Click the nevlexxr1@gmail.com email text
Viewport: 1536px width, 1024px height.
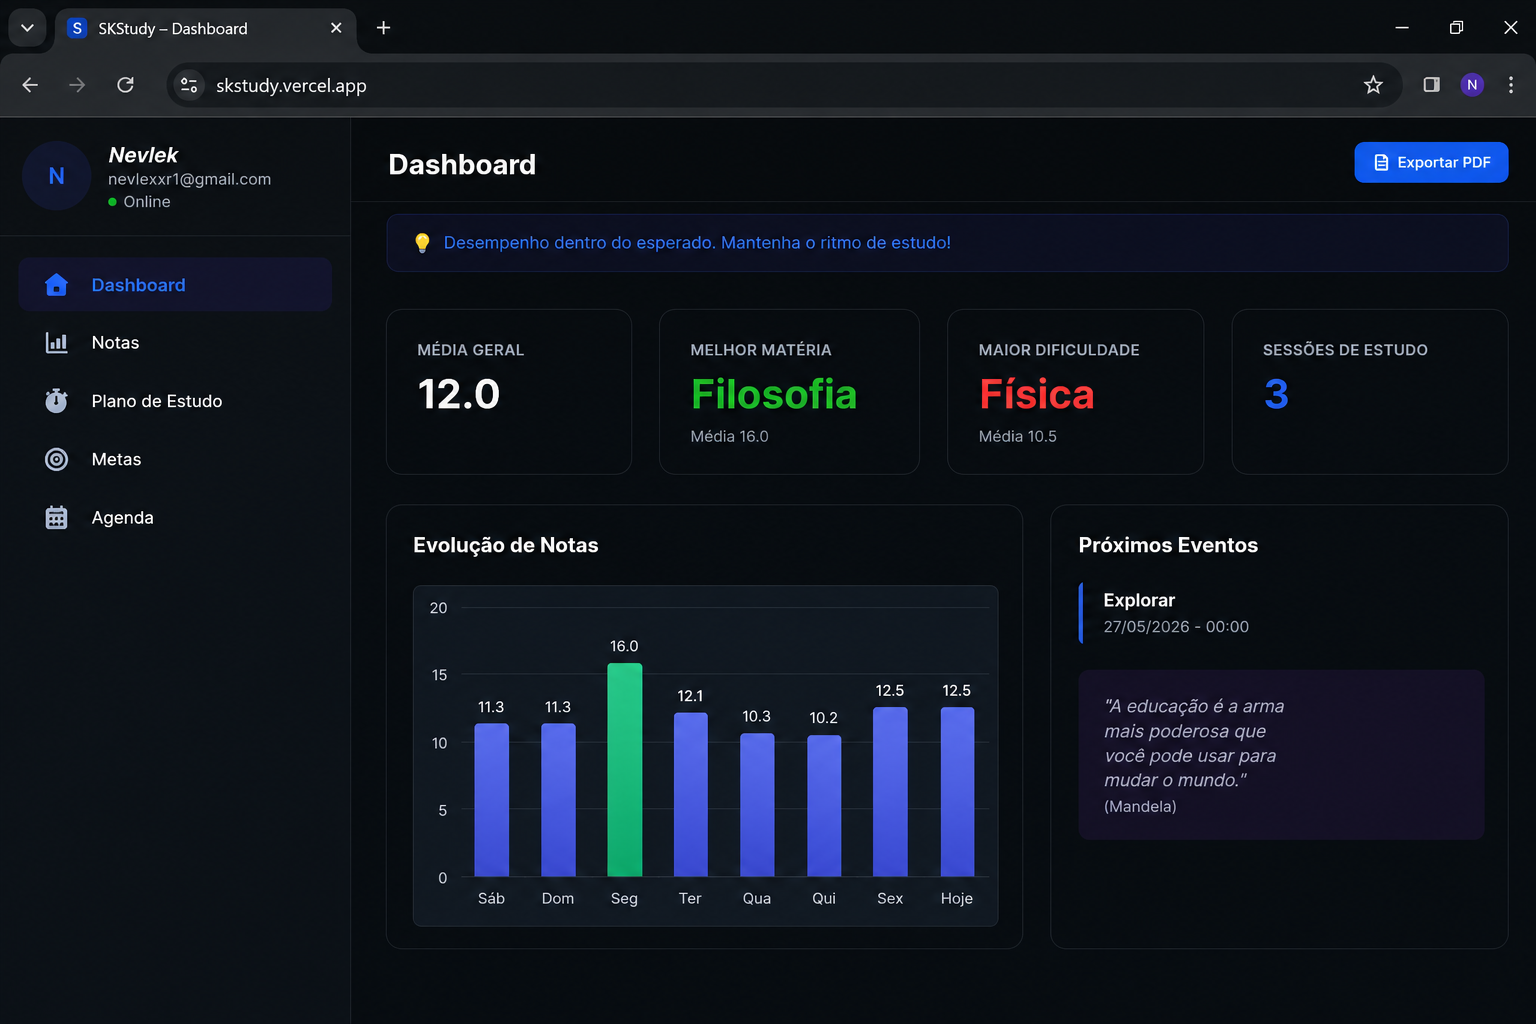coord(189,179)
